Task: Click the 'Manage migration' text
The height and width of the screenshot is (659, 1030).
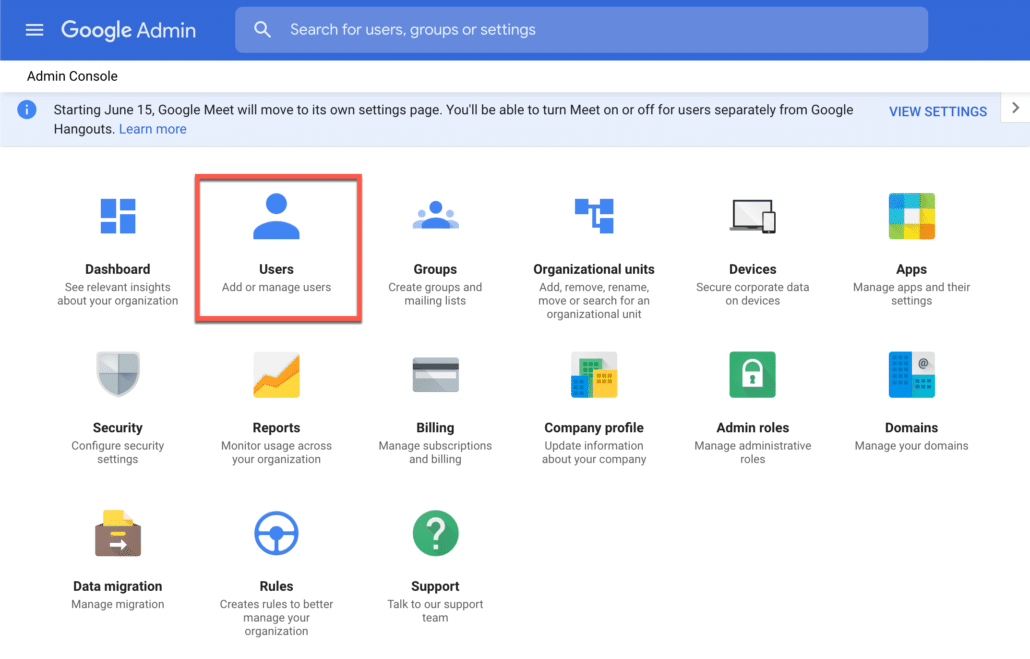Action: [118, 604]
